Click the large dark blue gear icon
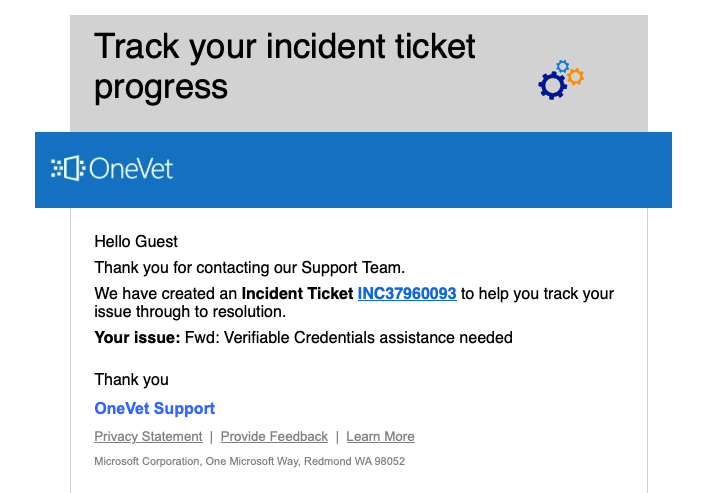Image resolution: width=704 pixels, height=493 pixels. tap(552, 85)
